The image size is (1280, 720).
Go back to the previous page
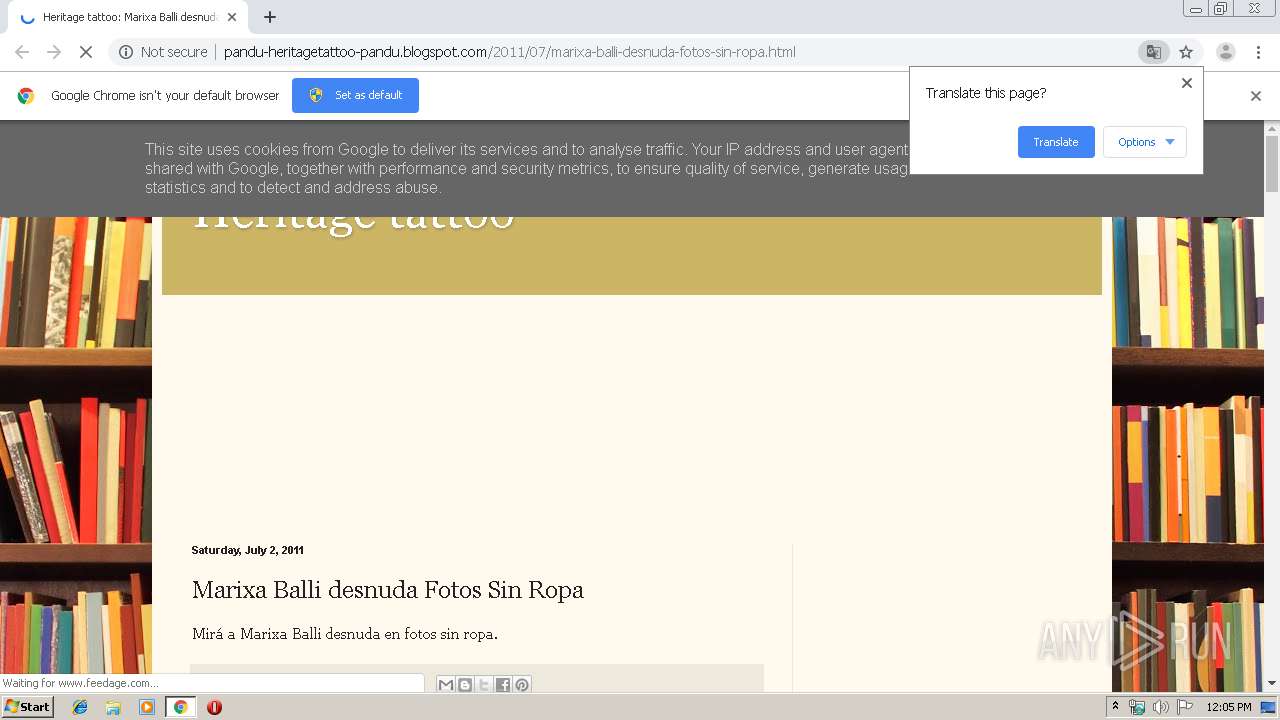22,52
